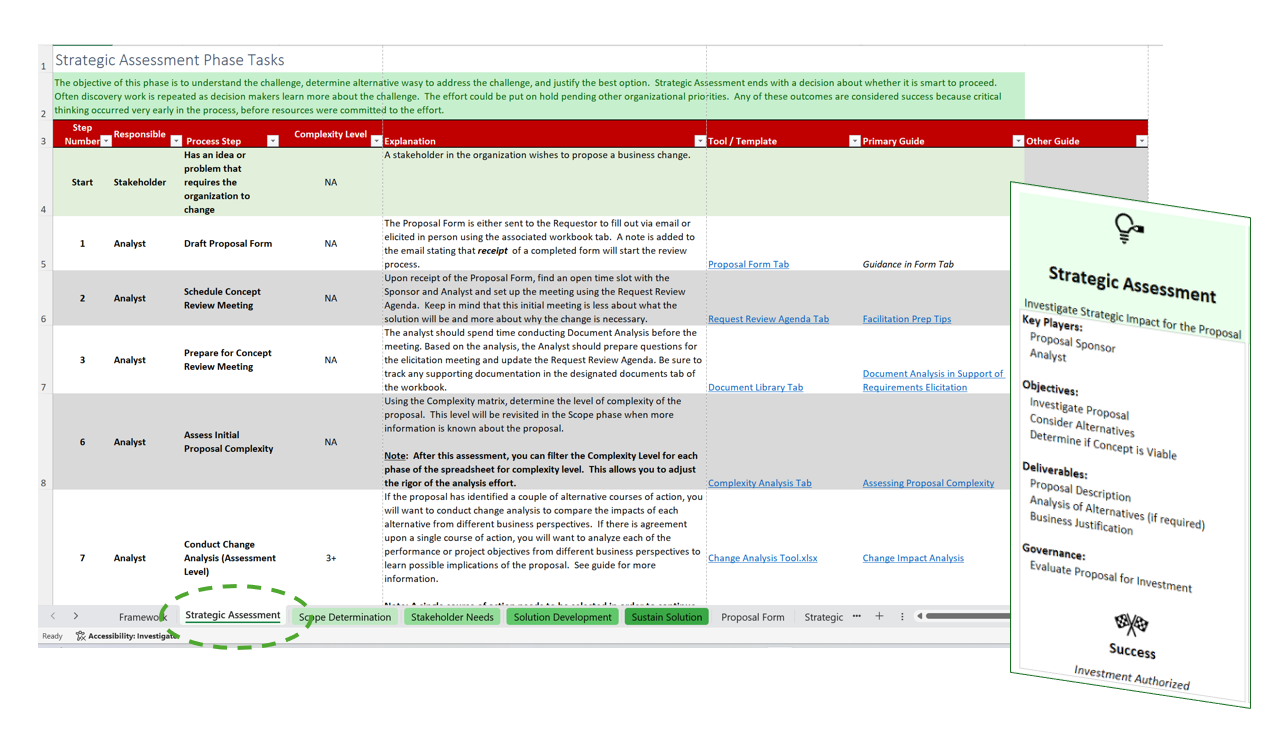Screen dimensions: 1271x732
Task: Switch to Sustain Solution sheet tab
Action: click(x=667, y=617)
